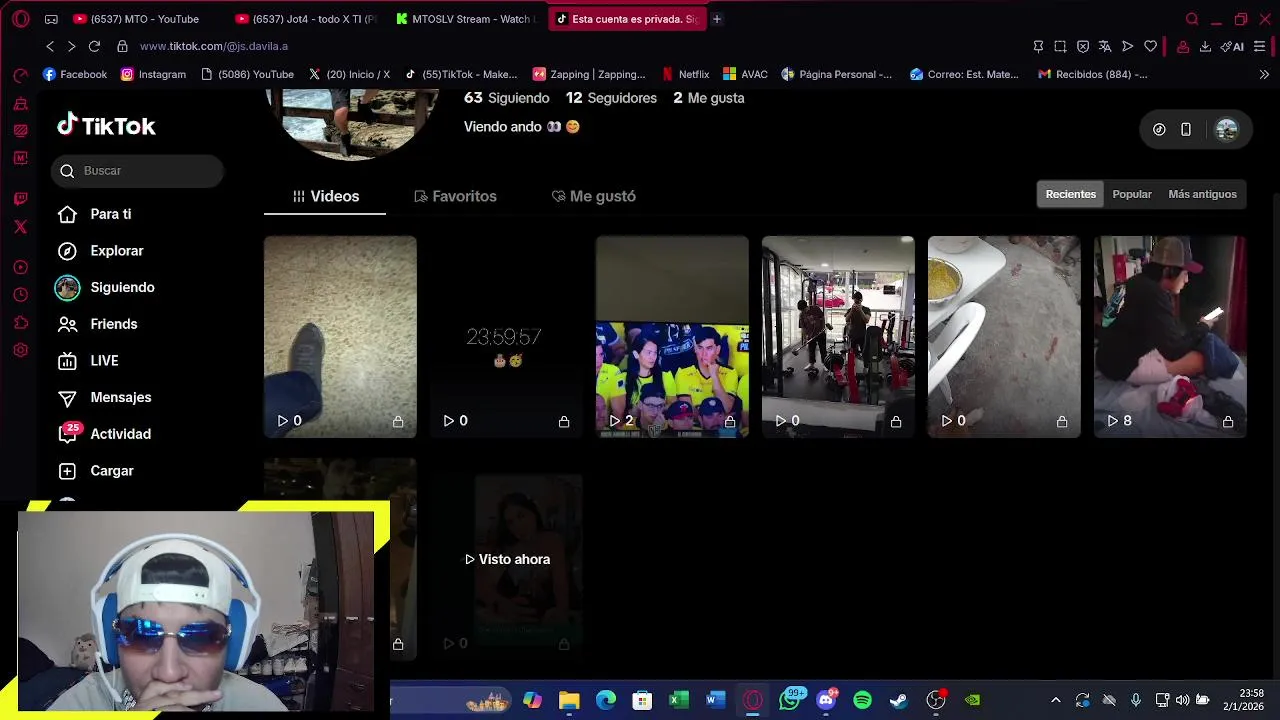Open a new browser tab
1280x720 pixels.
(x=716, y=19)
